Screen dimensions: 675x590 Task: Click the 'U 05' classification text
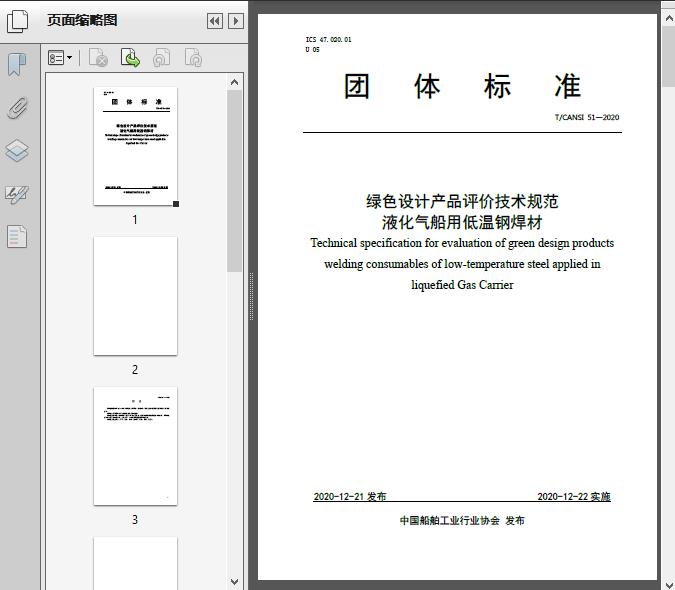tap(313, 50)
